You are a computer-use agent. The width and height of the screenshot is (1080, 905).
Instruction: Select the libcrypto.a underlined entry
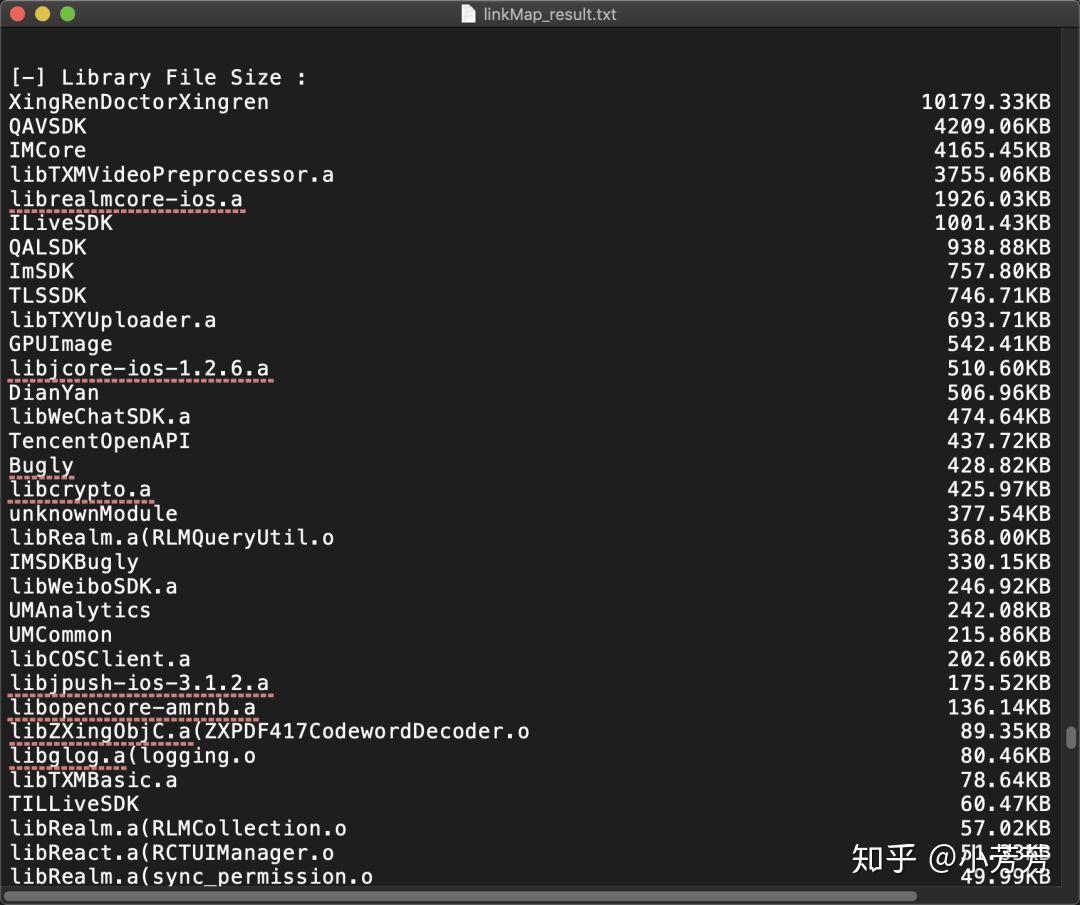tap(79, 489)
